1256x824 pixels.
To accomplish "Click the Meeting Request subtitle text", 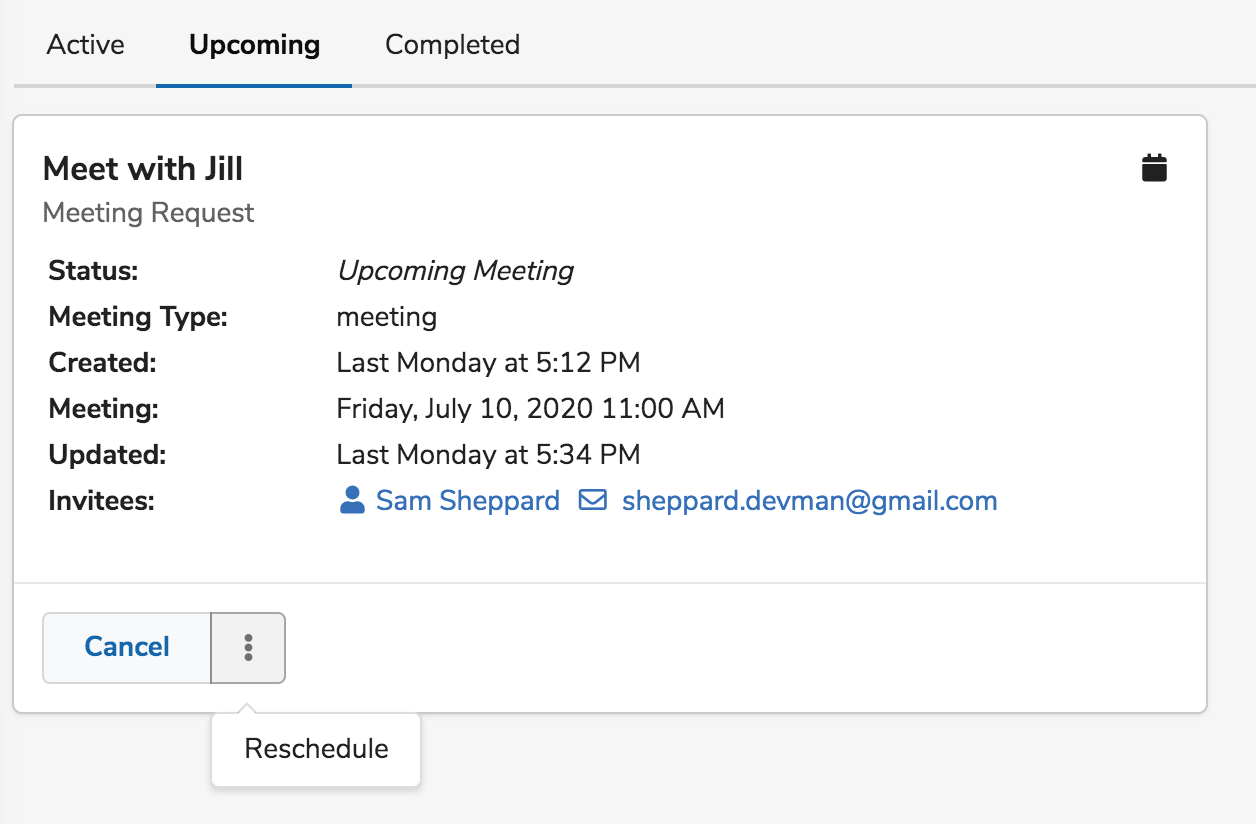I will point(148,212).
